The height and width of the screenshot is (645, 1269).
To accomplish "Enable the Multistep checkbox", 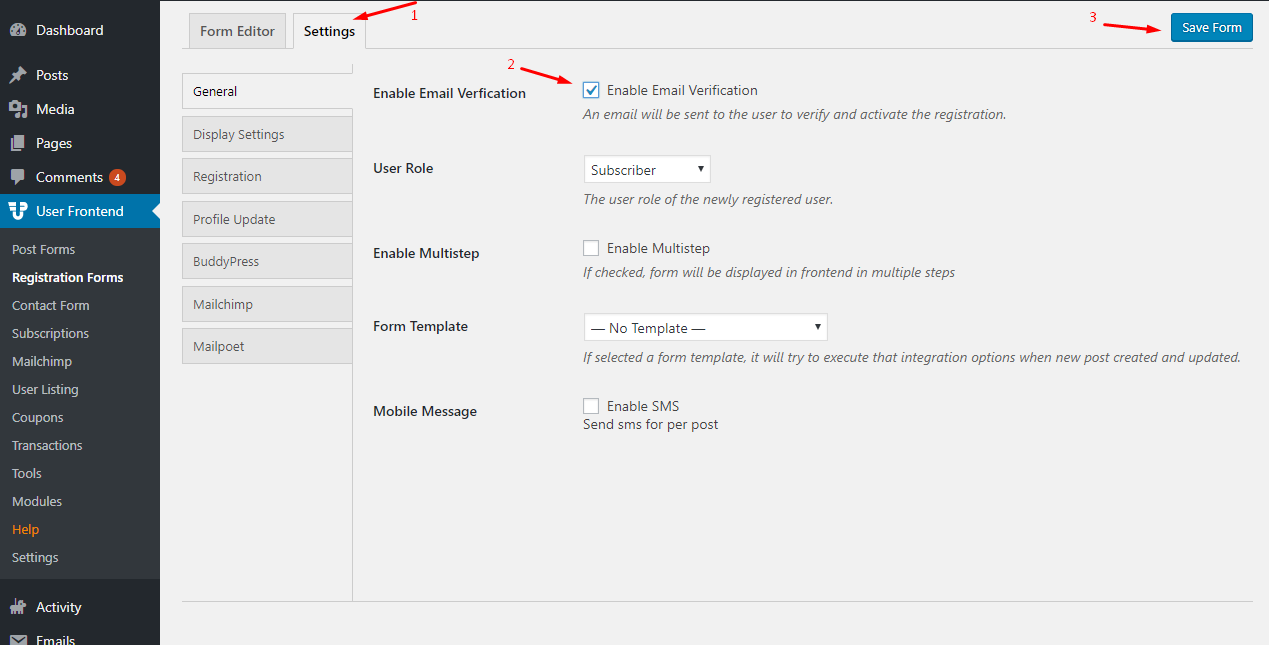I will (x=591, y=248).
